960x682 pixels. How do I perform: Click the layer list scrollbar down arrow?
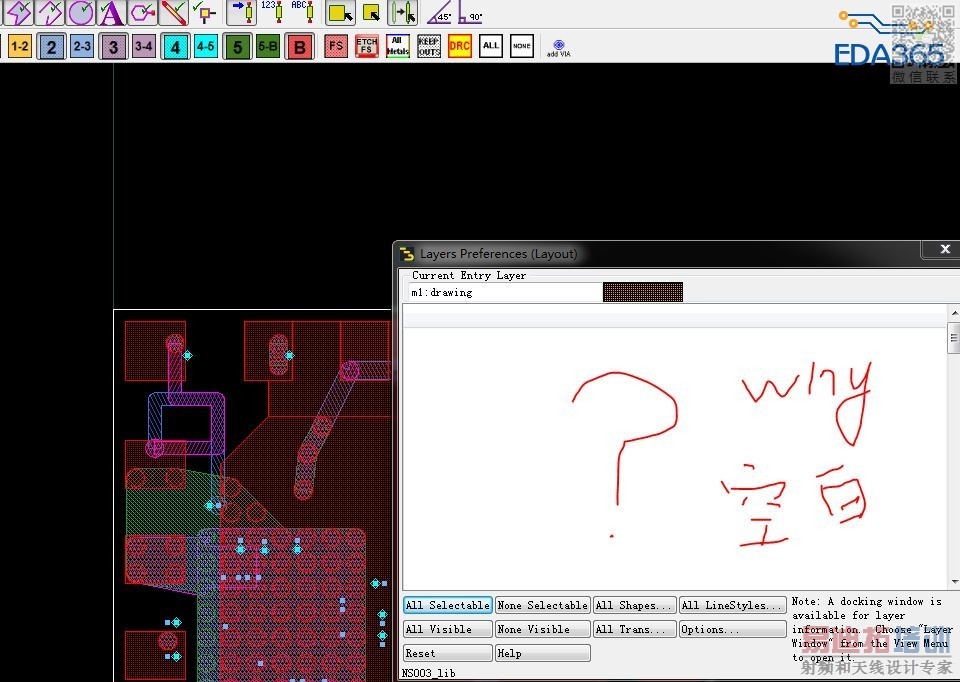[954, 582]
